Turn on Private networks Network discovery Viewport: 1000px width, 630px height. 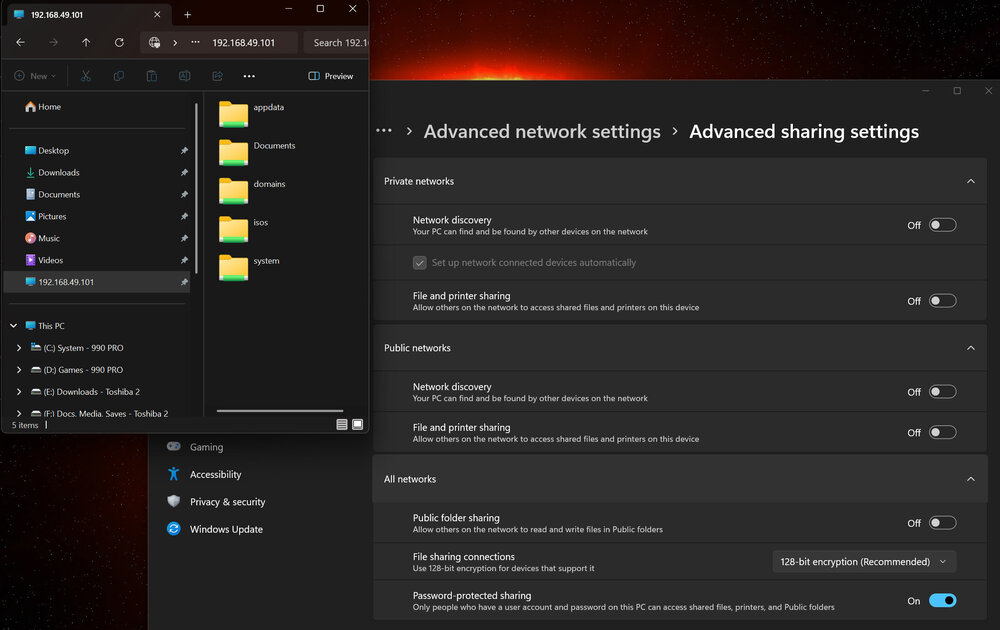943,225
